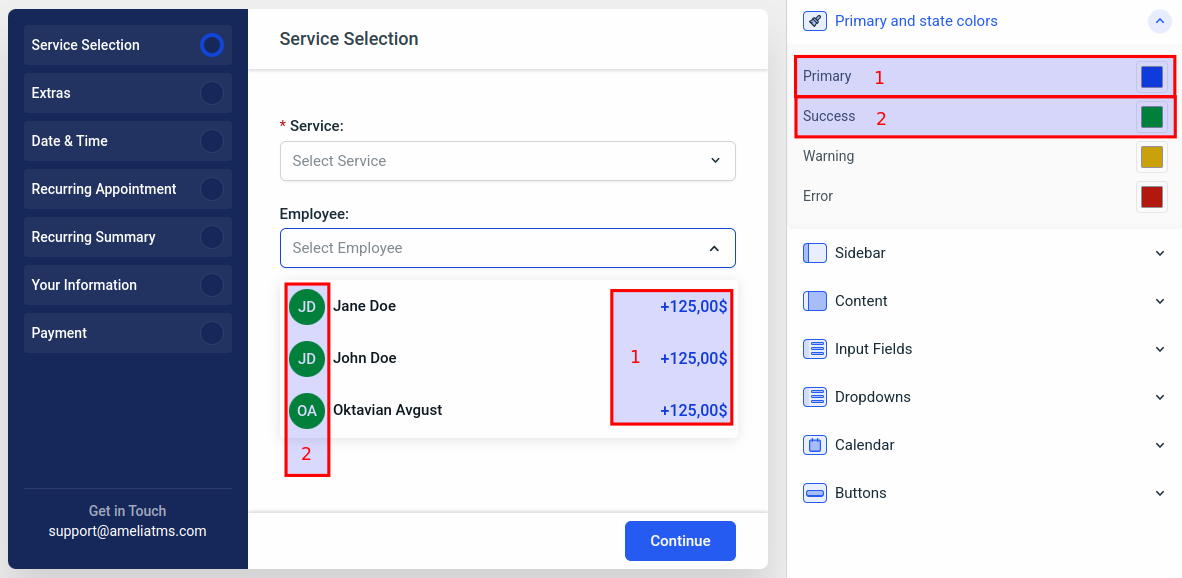The height and width of the screenshot is (578, 1182).
Task: Open the Warning color swatch
Action: point(1151,157)
